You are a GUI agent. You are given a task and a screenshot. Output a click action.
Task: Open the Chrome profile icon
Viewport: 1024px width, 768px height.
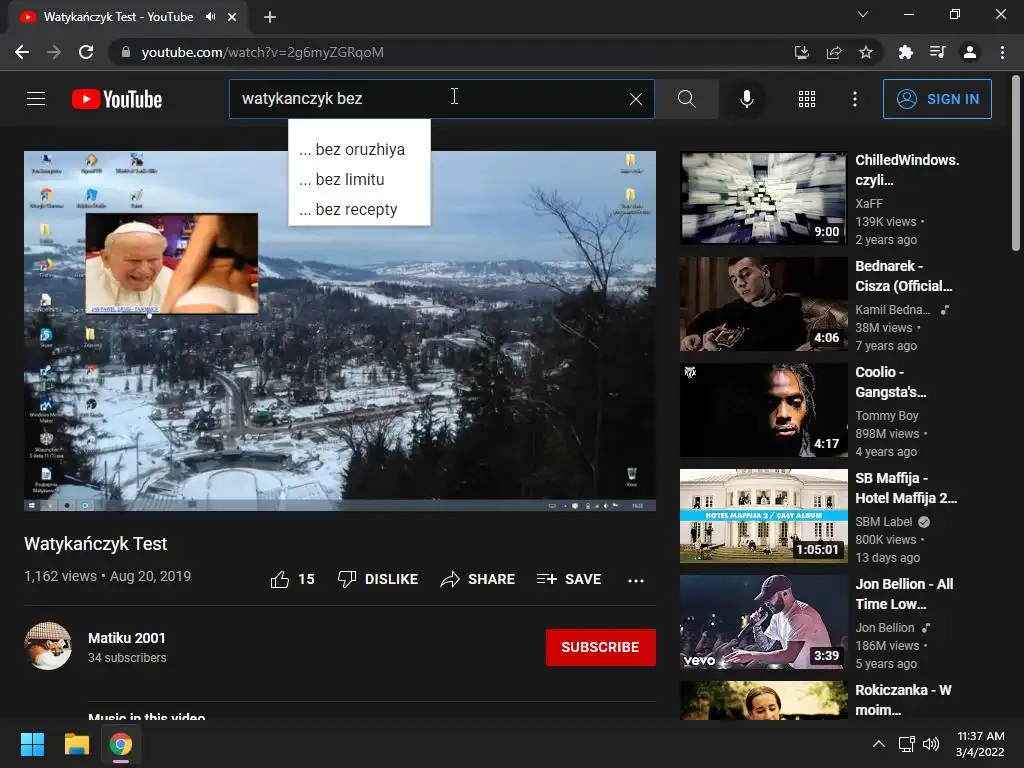[x=970, y=52]
